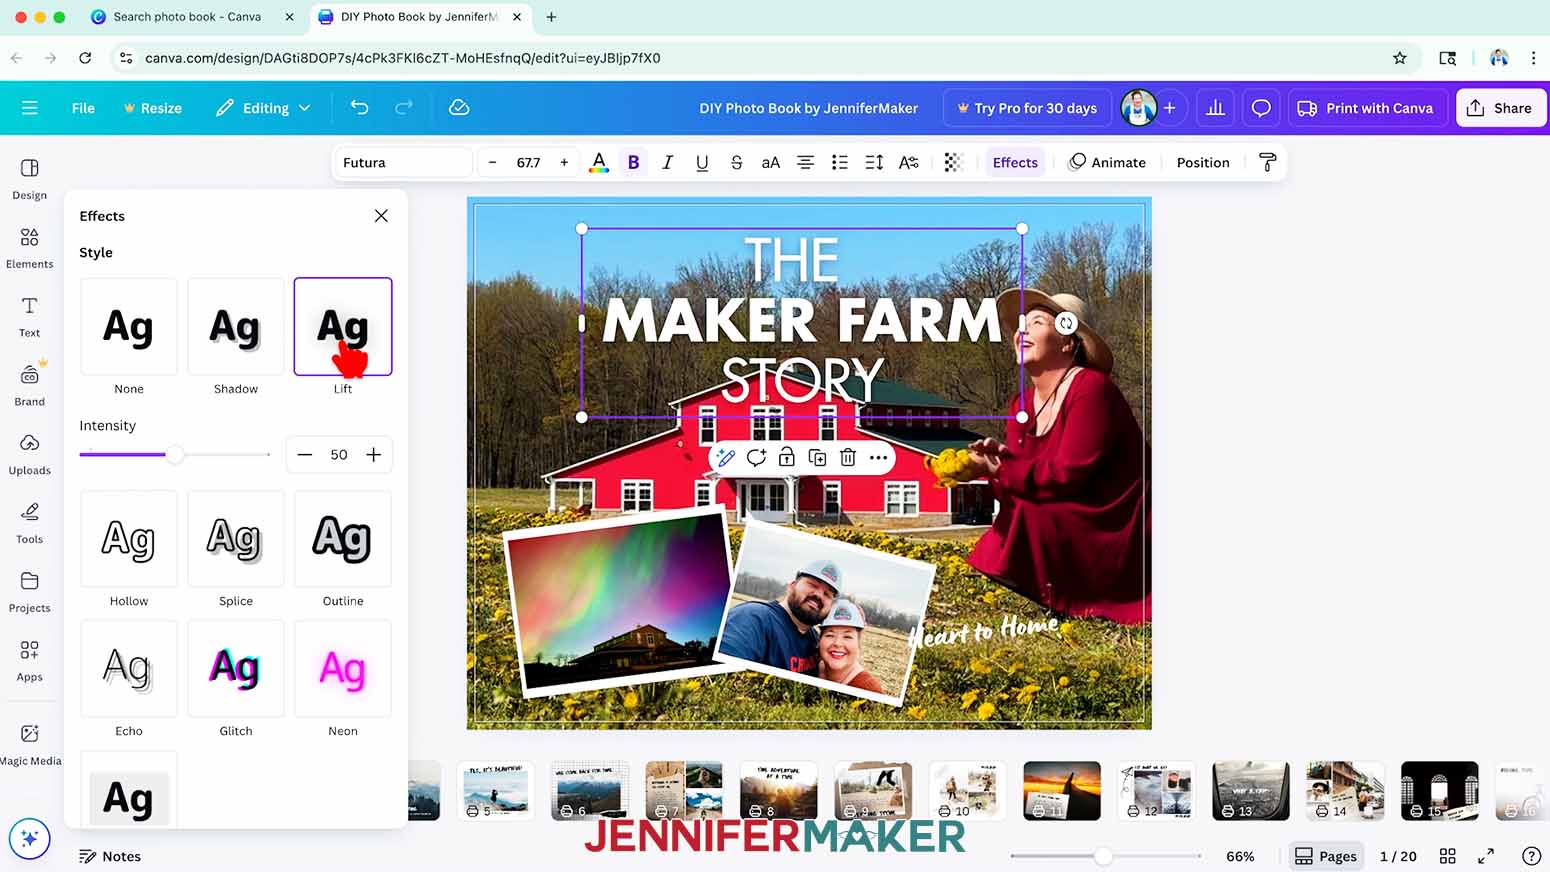The image size is (1550, 872).
Task: Open the analytics bar chart icon
Action: [x=1215, y=108]
